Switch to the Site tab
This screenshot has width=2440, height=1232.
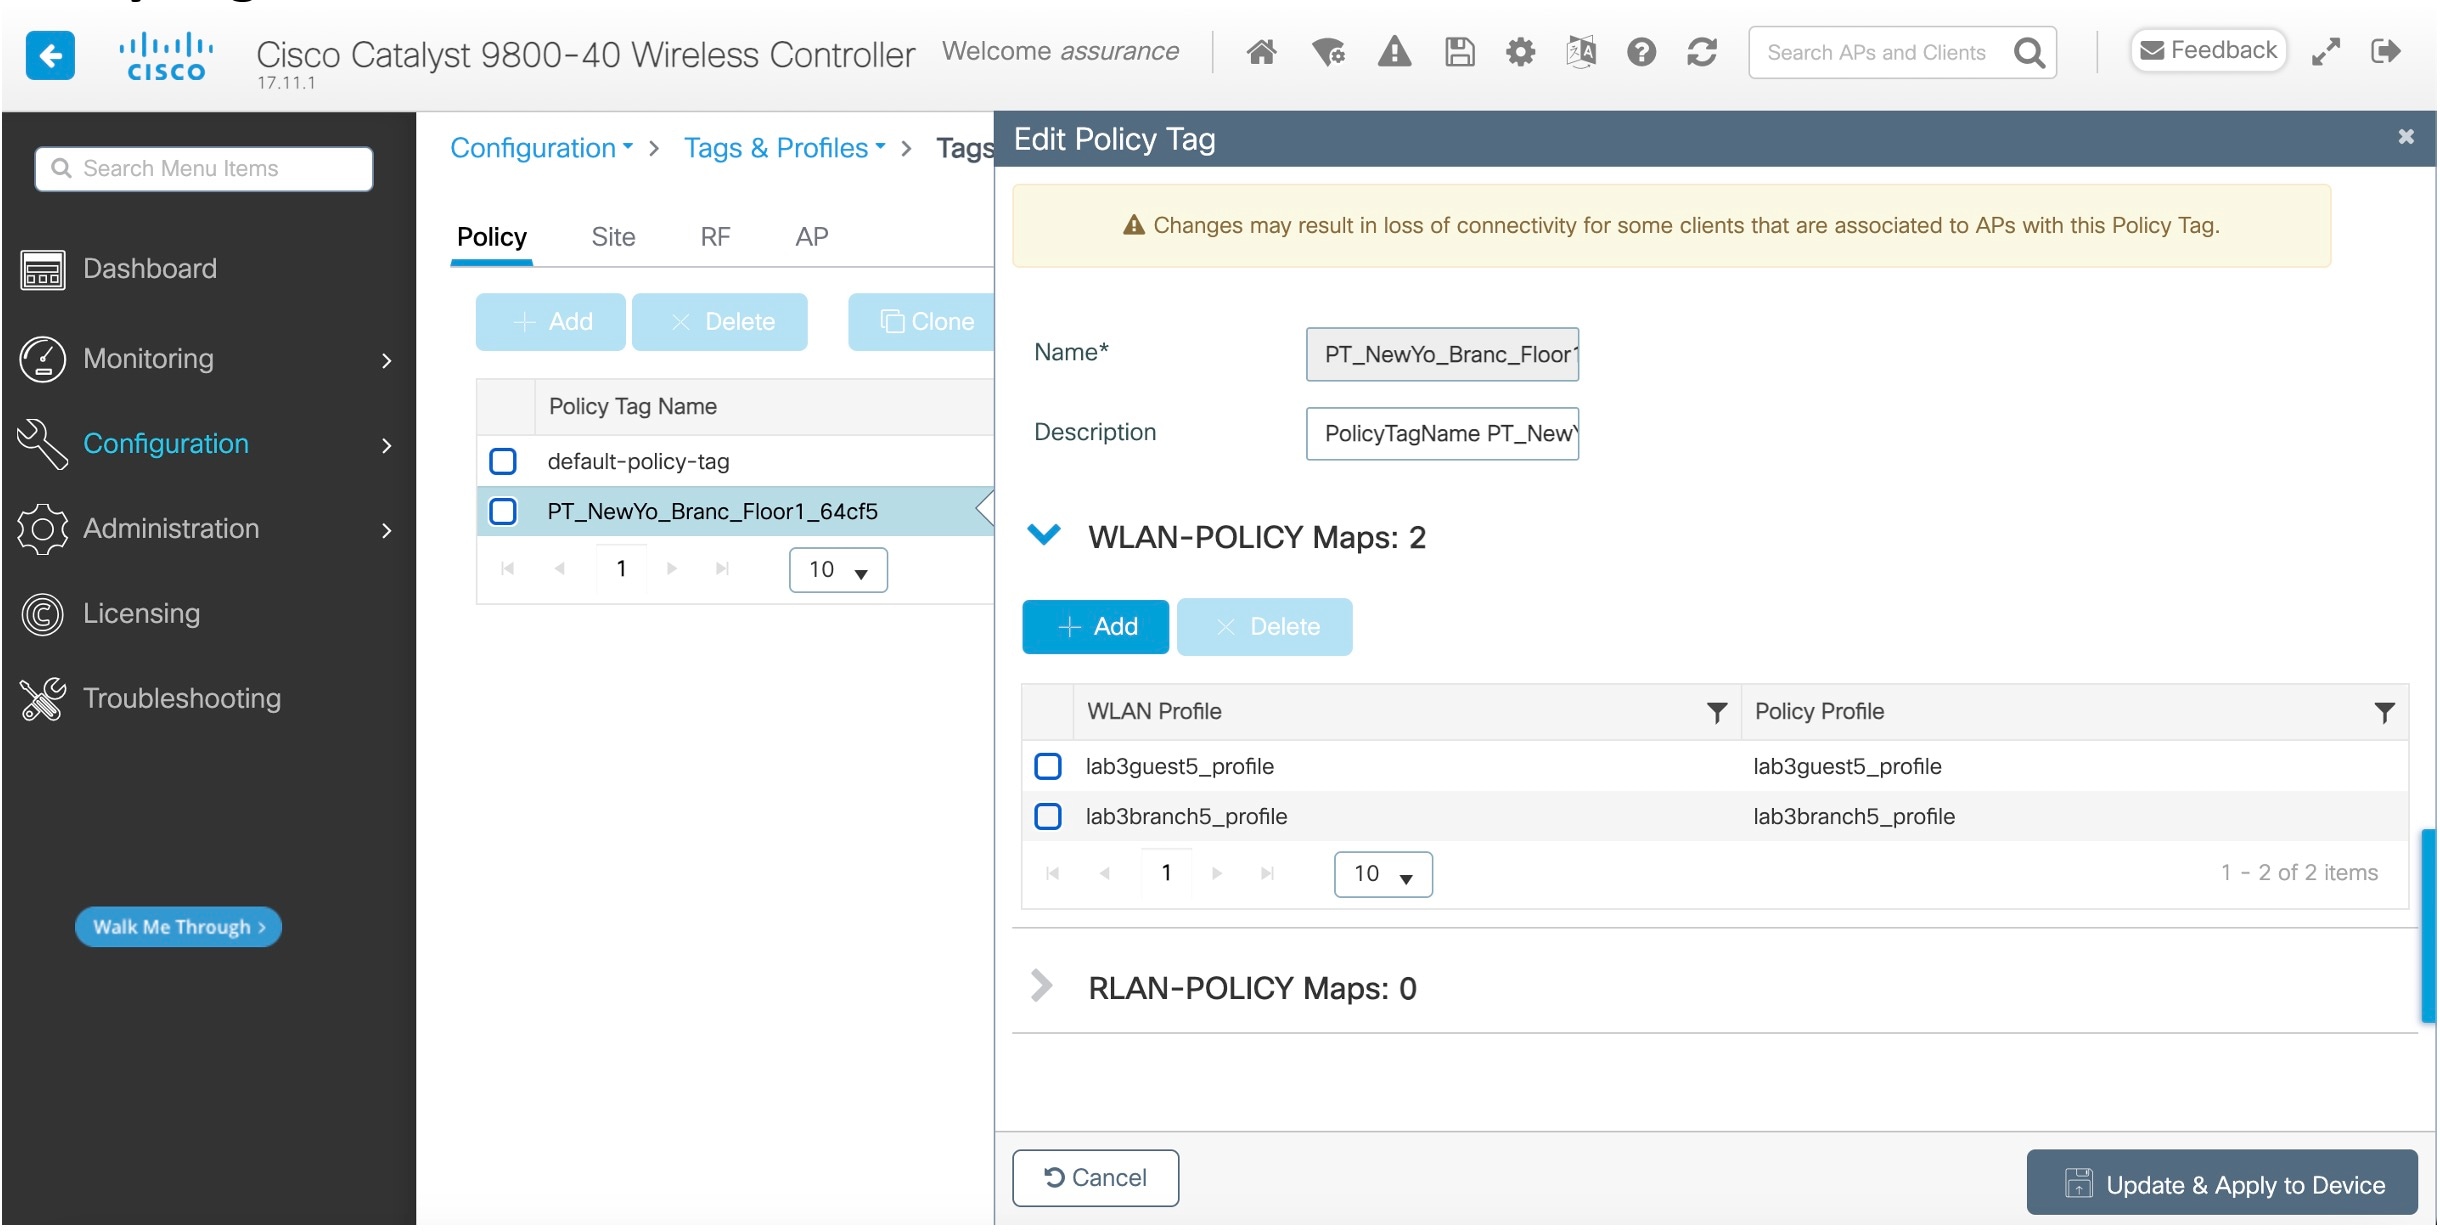click(612, 237)
